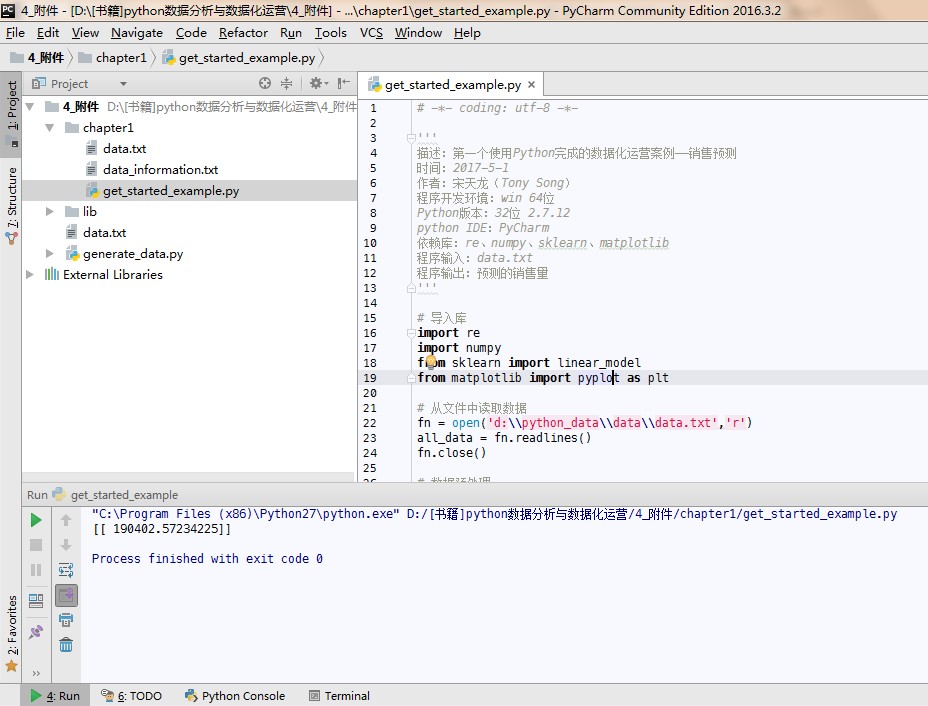The image size is (928, 706).
Task: Switch to the Python Console tab
Action: [x=235, y=696]
